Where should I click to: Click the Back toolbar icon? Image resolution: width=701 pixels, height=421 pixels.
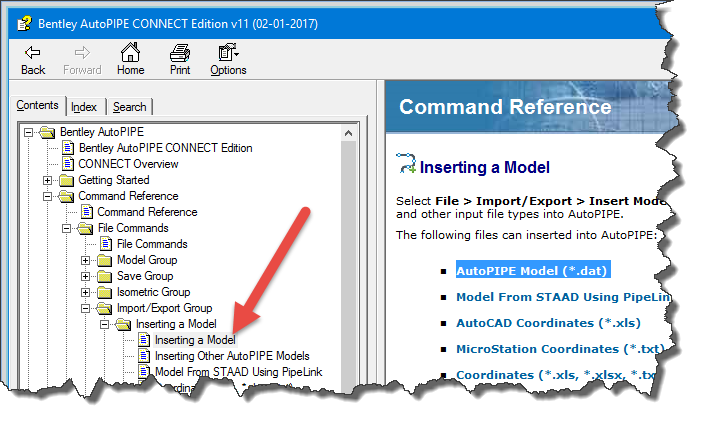(x=33, y=53)
